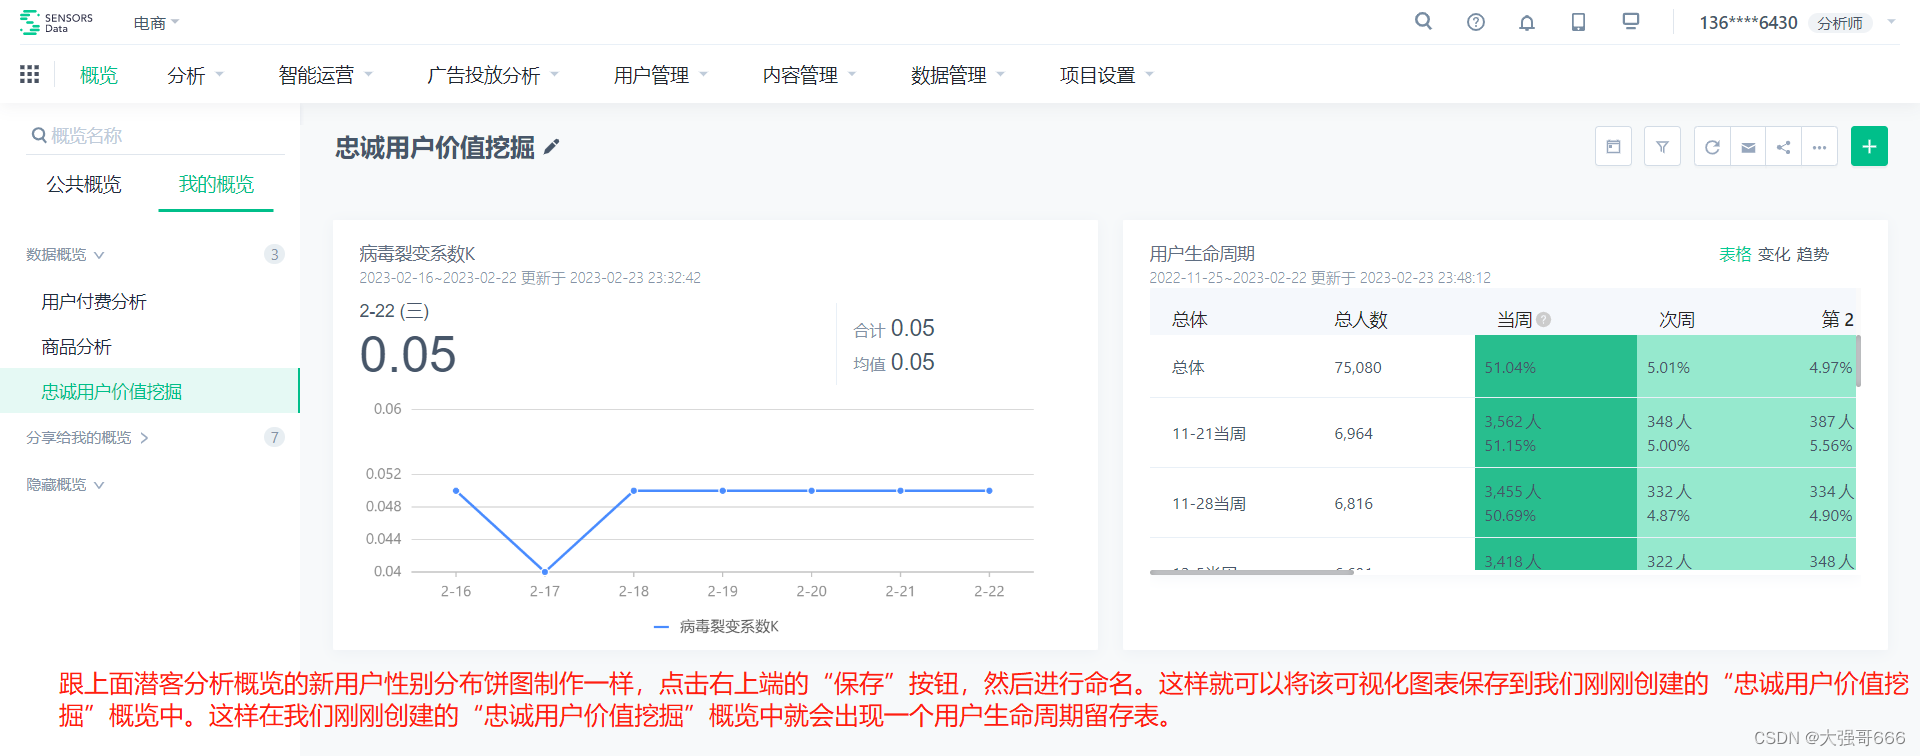This screenshot has height=756, width=1920.
Task: Click the 用户生命周期 chart title
Action: [x=1202, y=254]
